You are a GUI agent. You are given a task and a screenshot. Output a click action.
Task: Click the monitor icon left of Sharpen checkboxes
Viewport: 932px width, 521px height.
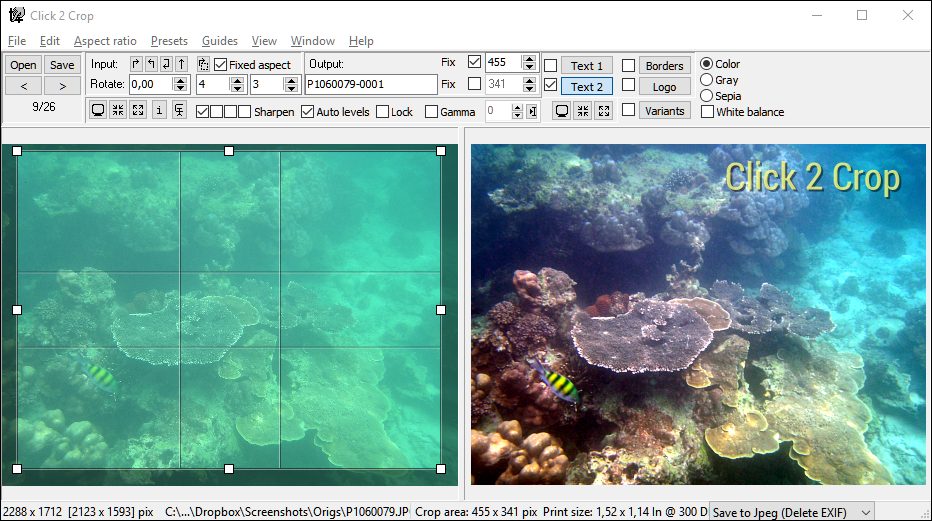point(98,110)
